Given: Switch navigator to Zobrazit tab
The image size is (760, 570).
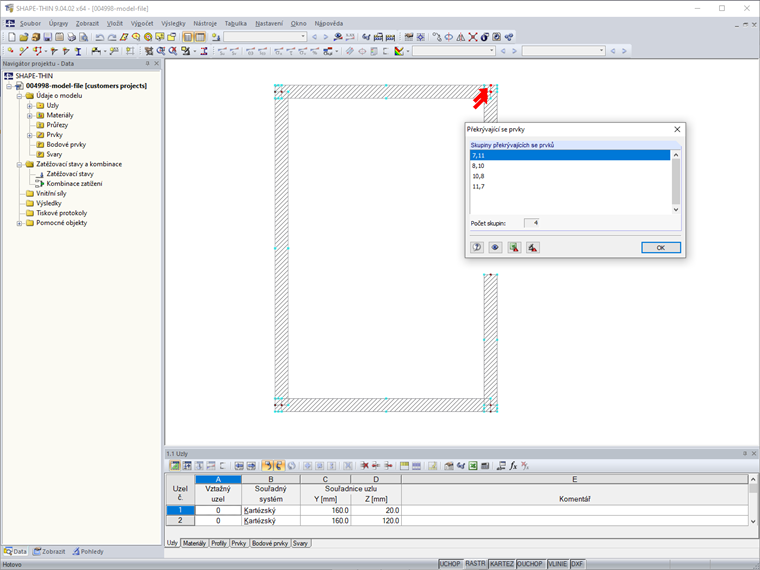Looking at the screenshot, I should click(x=49, y=552).
